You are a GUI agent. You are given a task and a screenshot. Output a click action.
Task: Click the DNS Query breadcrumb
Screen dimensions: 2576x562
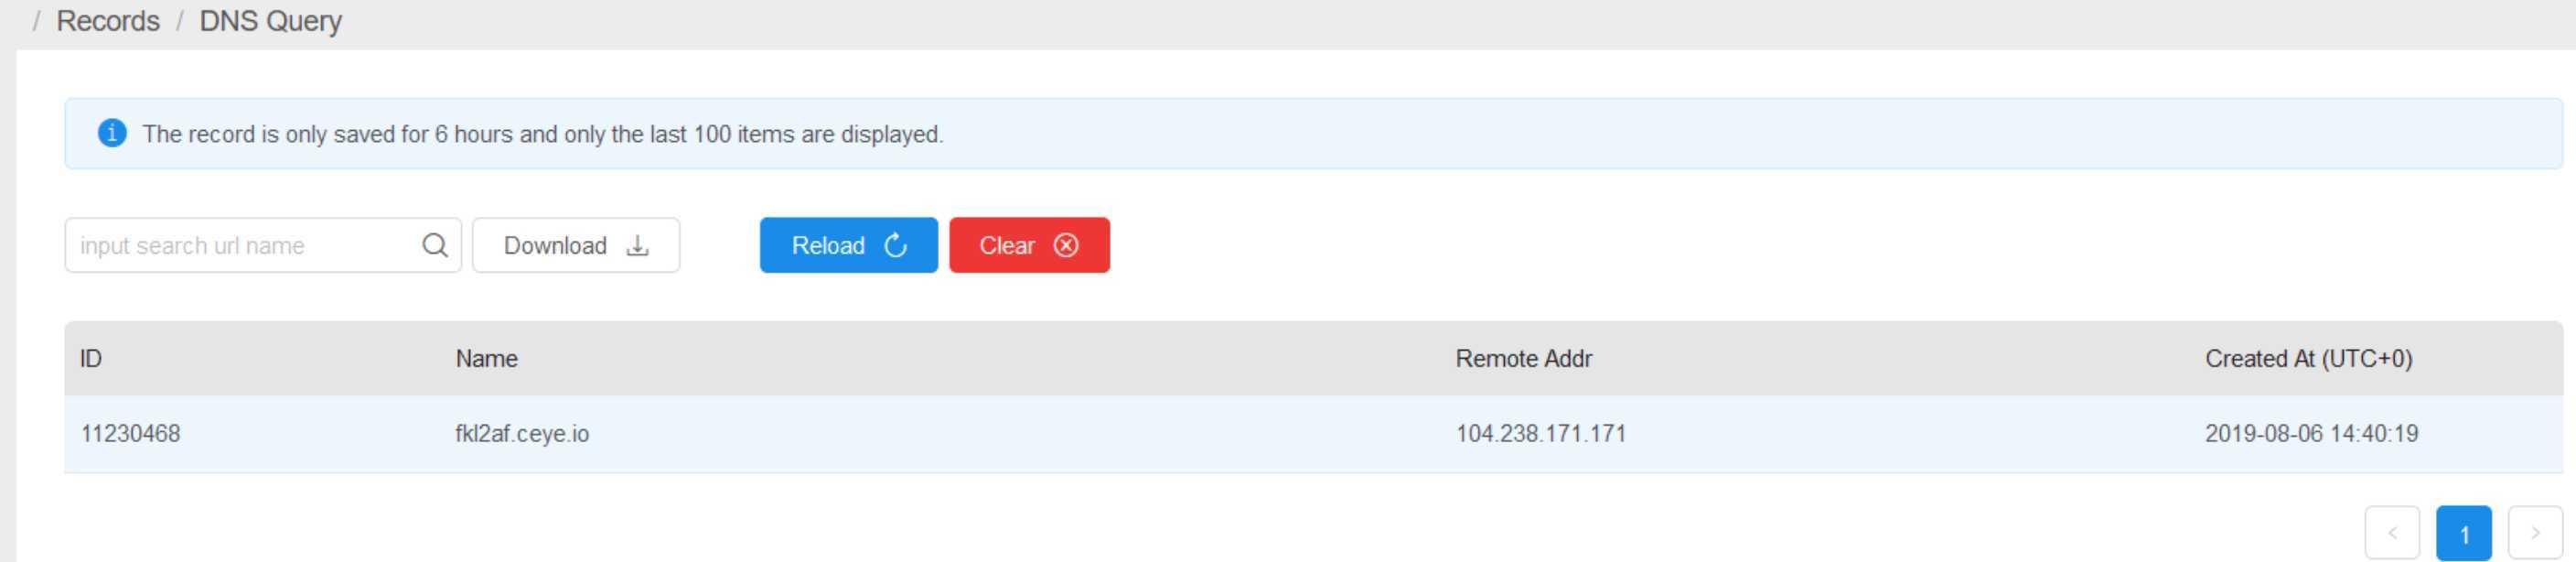click(271, 21)
